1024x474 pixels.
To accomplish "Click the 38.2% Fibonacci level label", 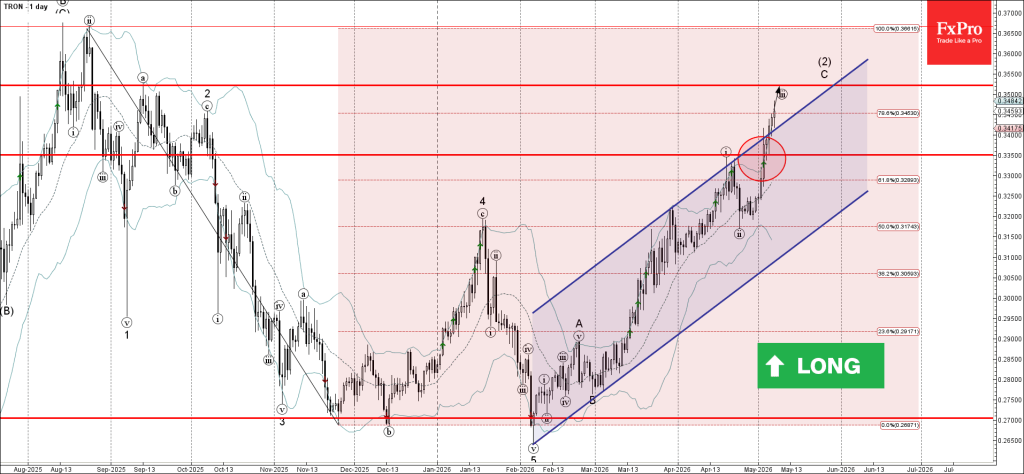I will [x=896, y=274].
